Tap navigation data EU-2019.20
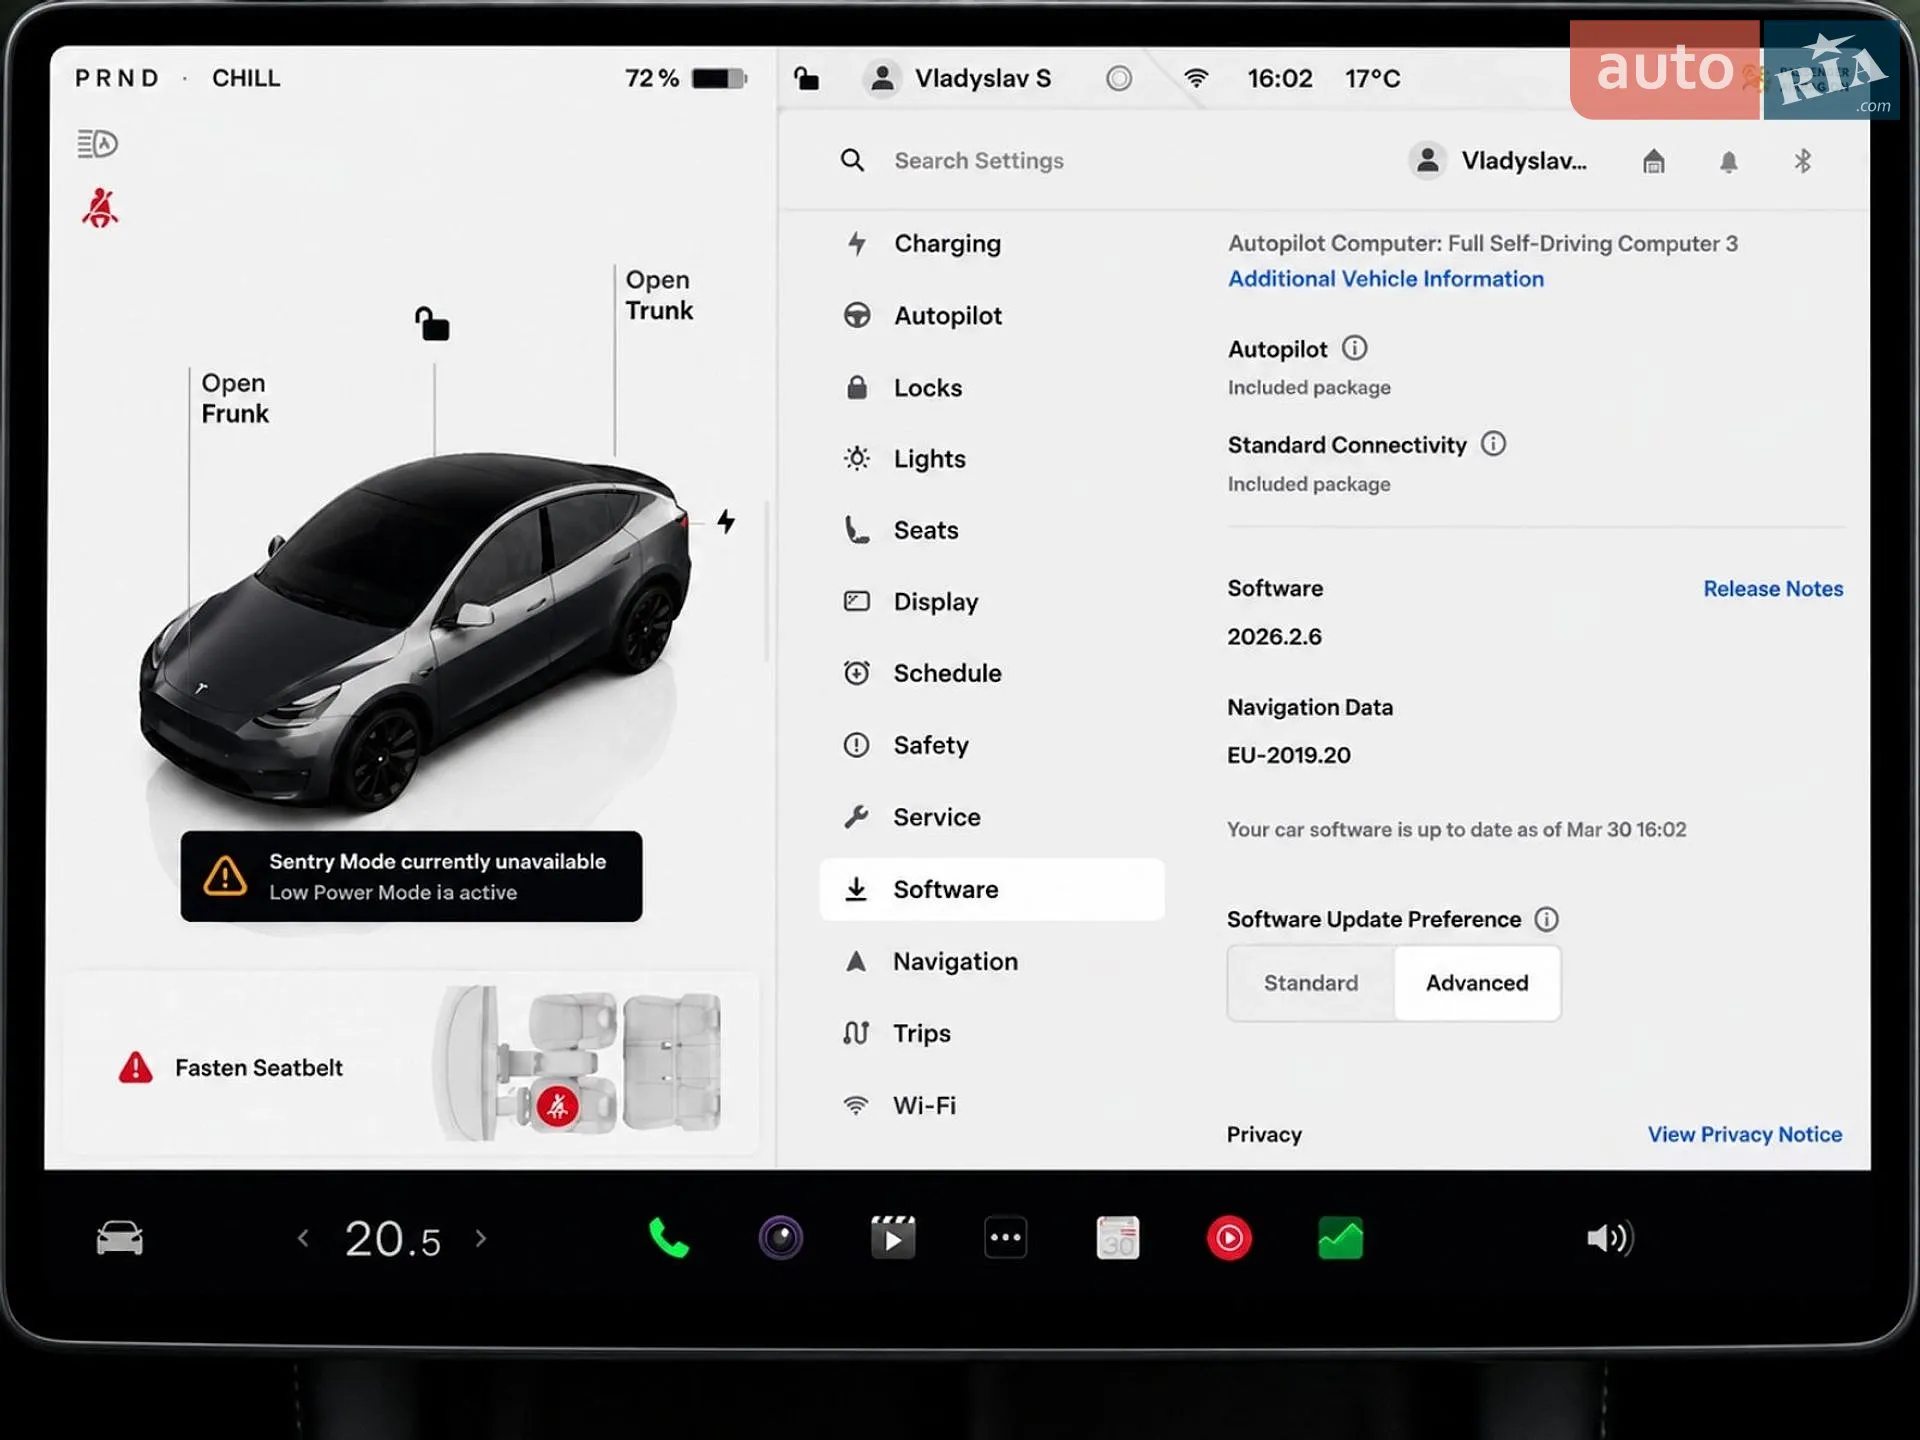1920x1440 pixels. tap(1289, 755)
